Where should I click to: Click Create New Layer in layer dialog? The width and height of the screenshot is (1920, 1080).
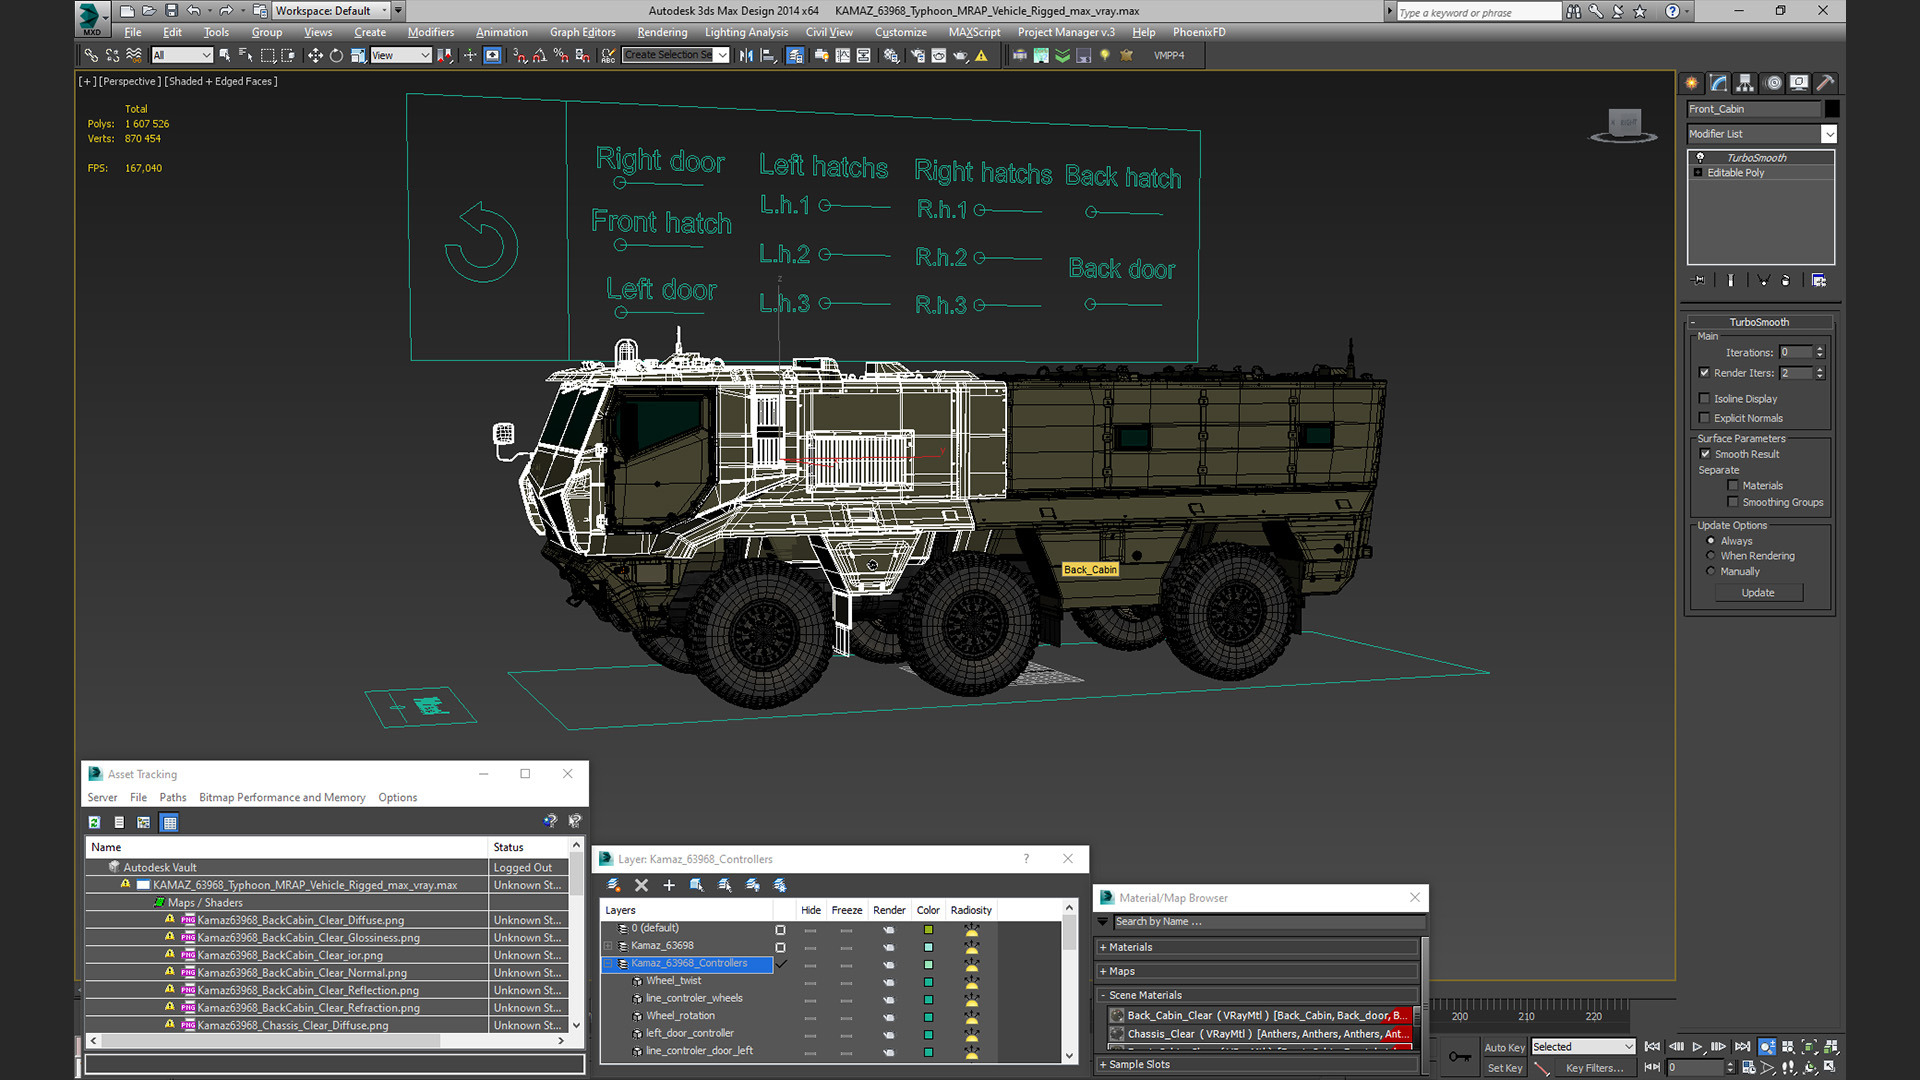pos(614,885)
